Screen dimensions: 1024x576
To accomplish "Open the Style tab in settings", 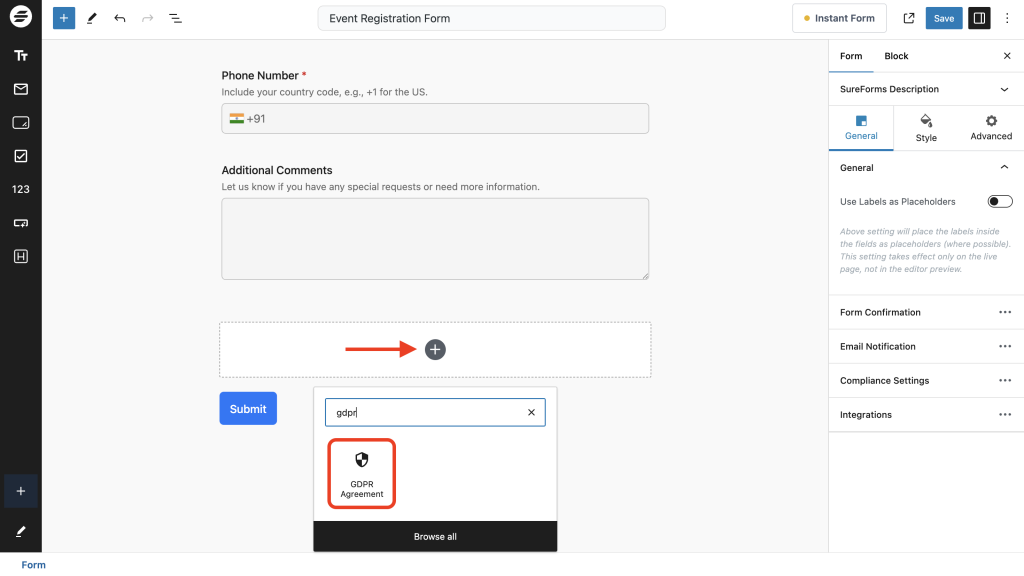I will pos(925,128).
